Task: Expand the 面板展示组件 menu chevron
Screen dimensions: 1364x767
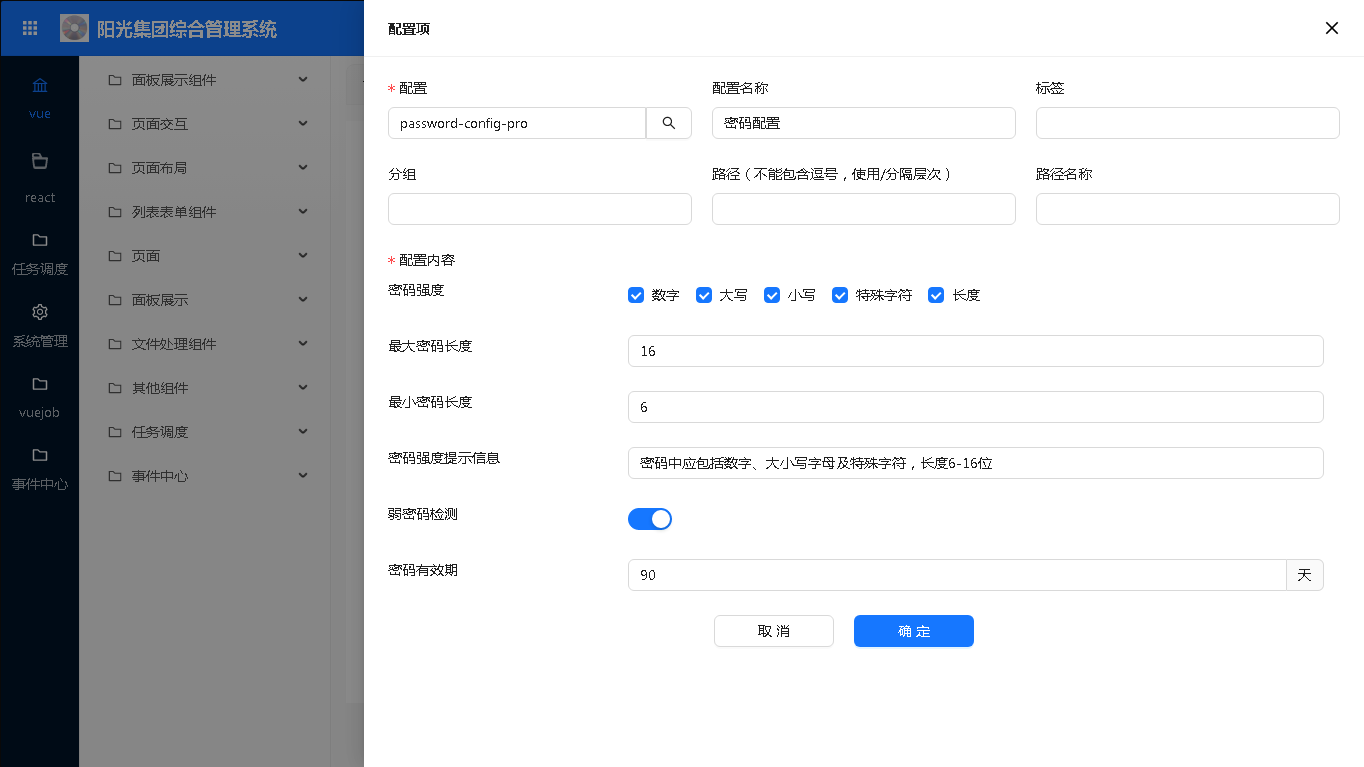Action: click(x=303, y=80)
